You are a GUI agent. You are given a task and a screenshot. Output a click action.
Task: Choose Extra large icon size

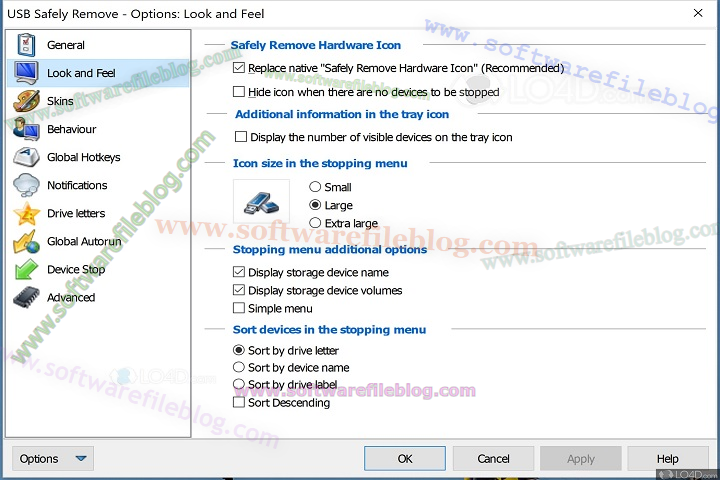315,223
